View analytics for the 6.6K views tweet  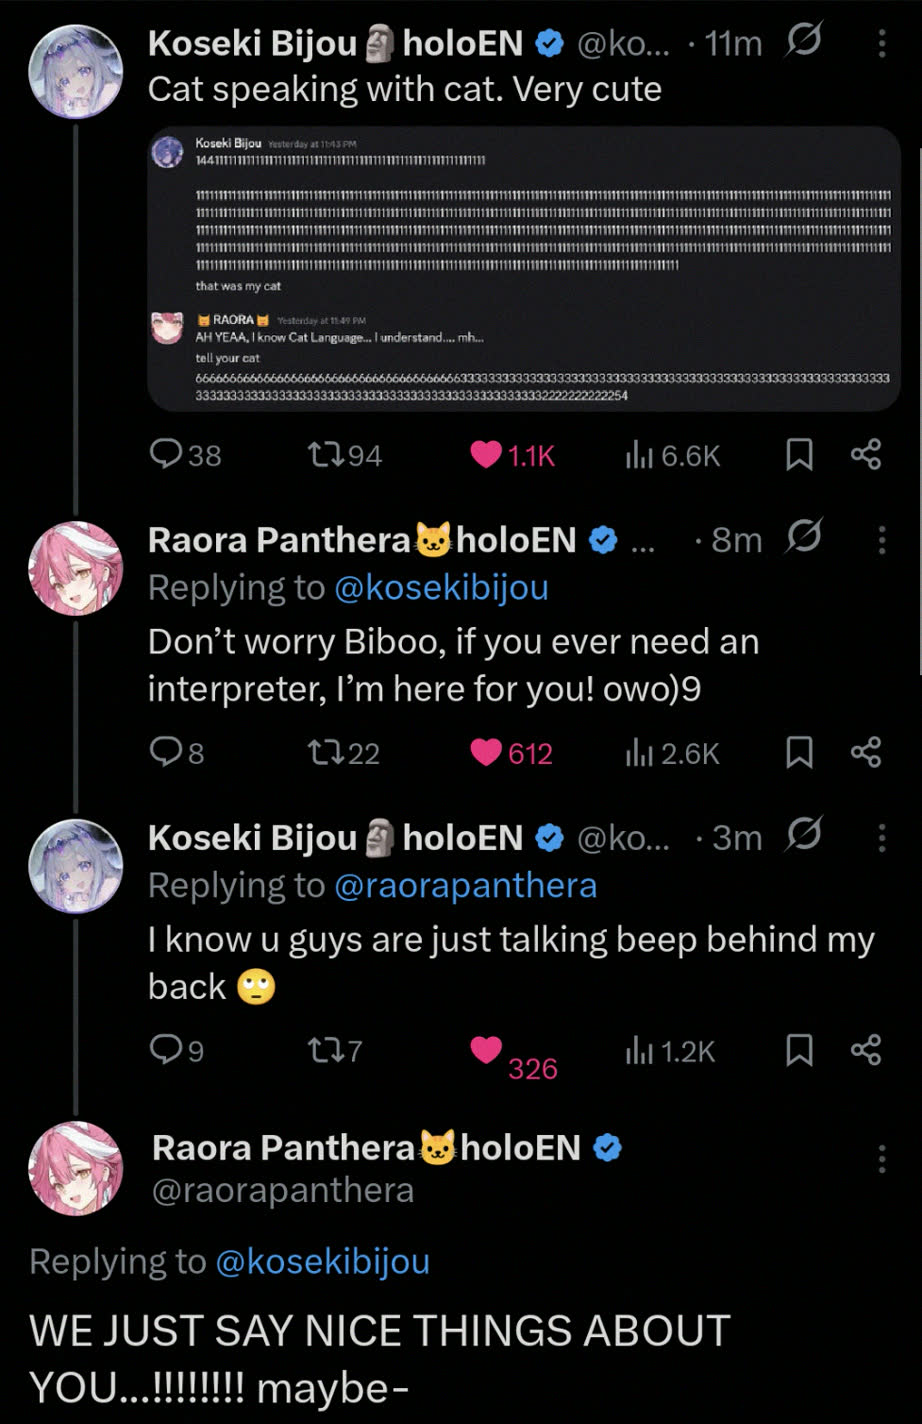(638, 456)
